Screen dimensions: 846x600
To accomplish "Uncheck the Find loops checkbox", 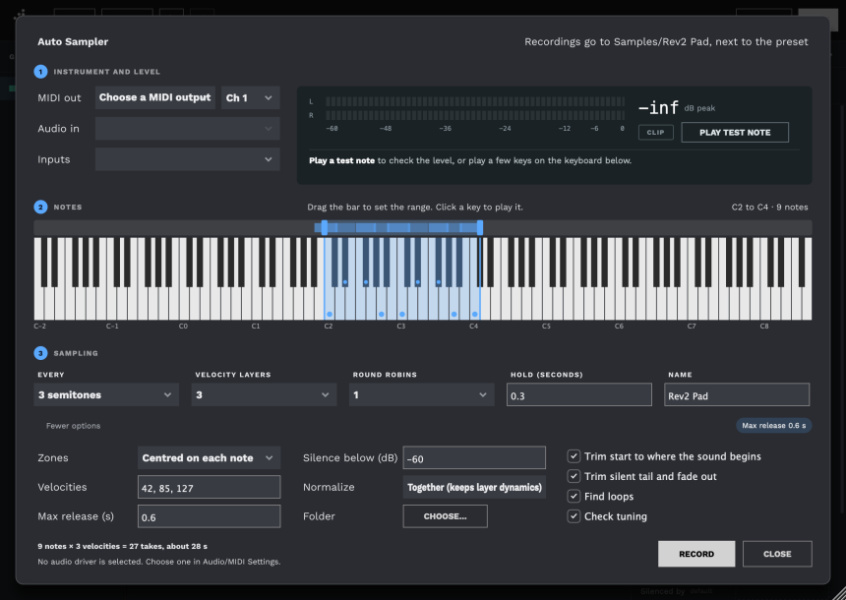I will pos(574,496).
